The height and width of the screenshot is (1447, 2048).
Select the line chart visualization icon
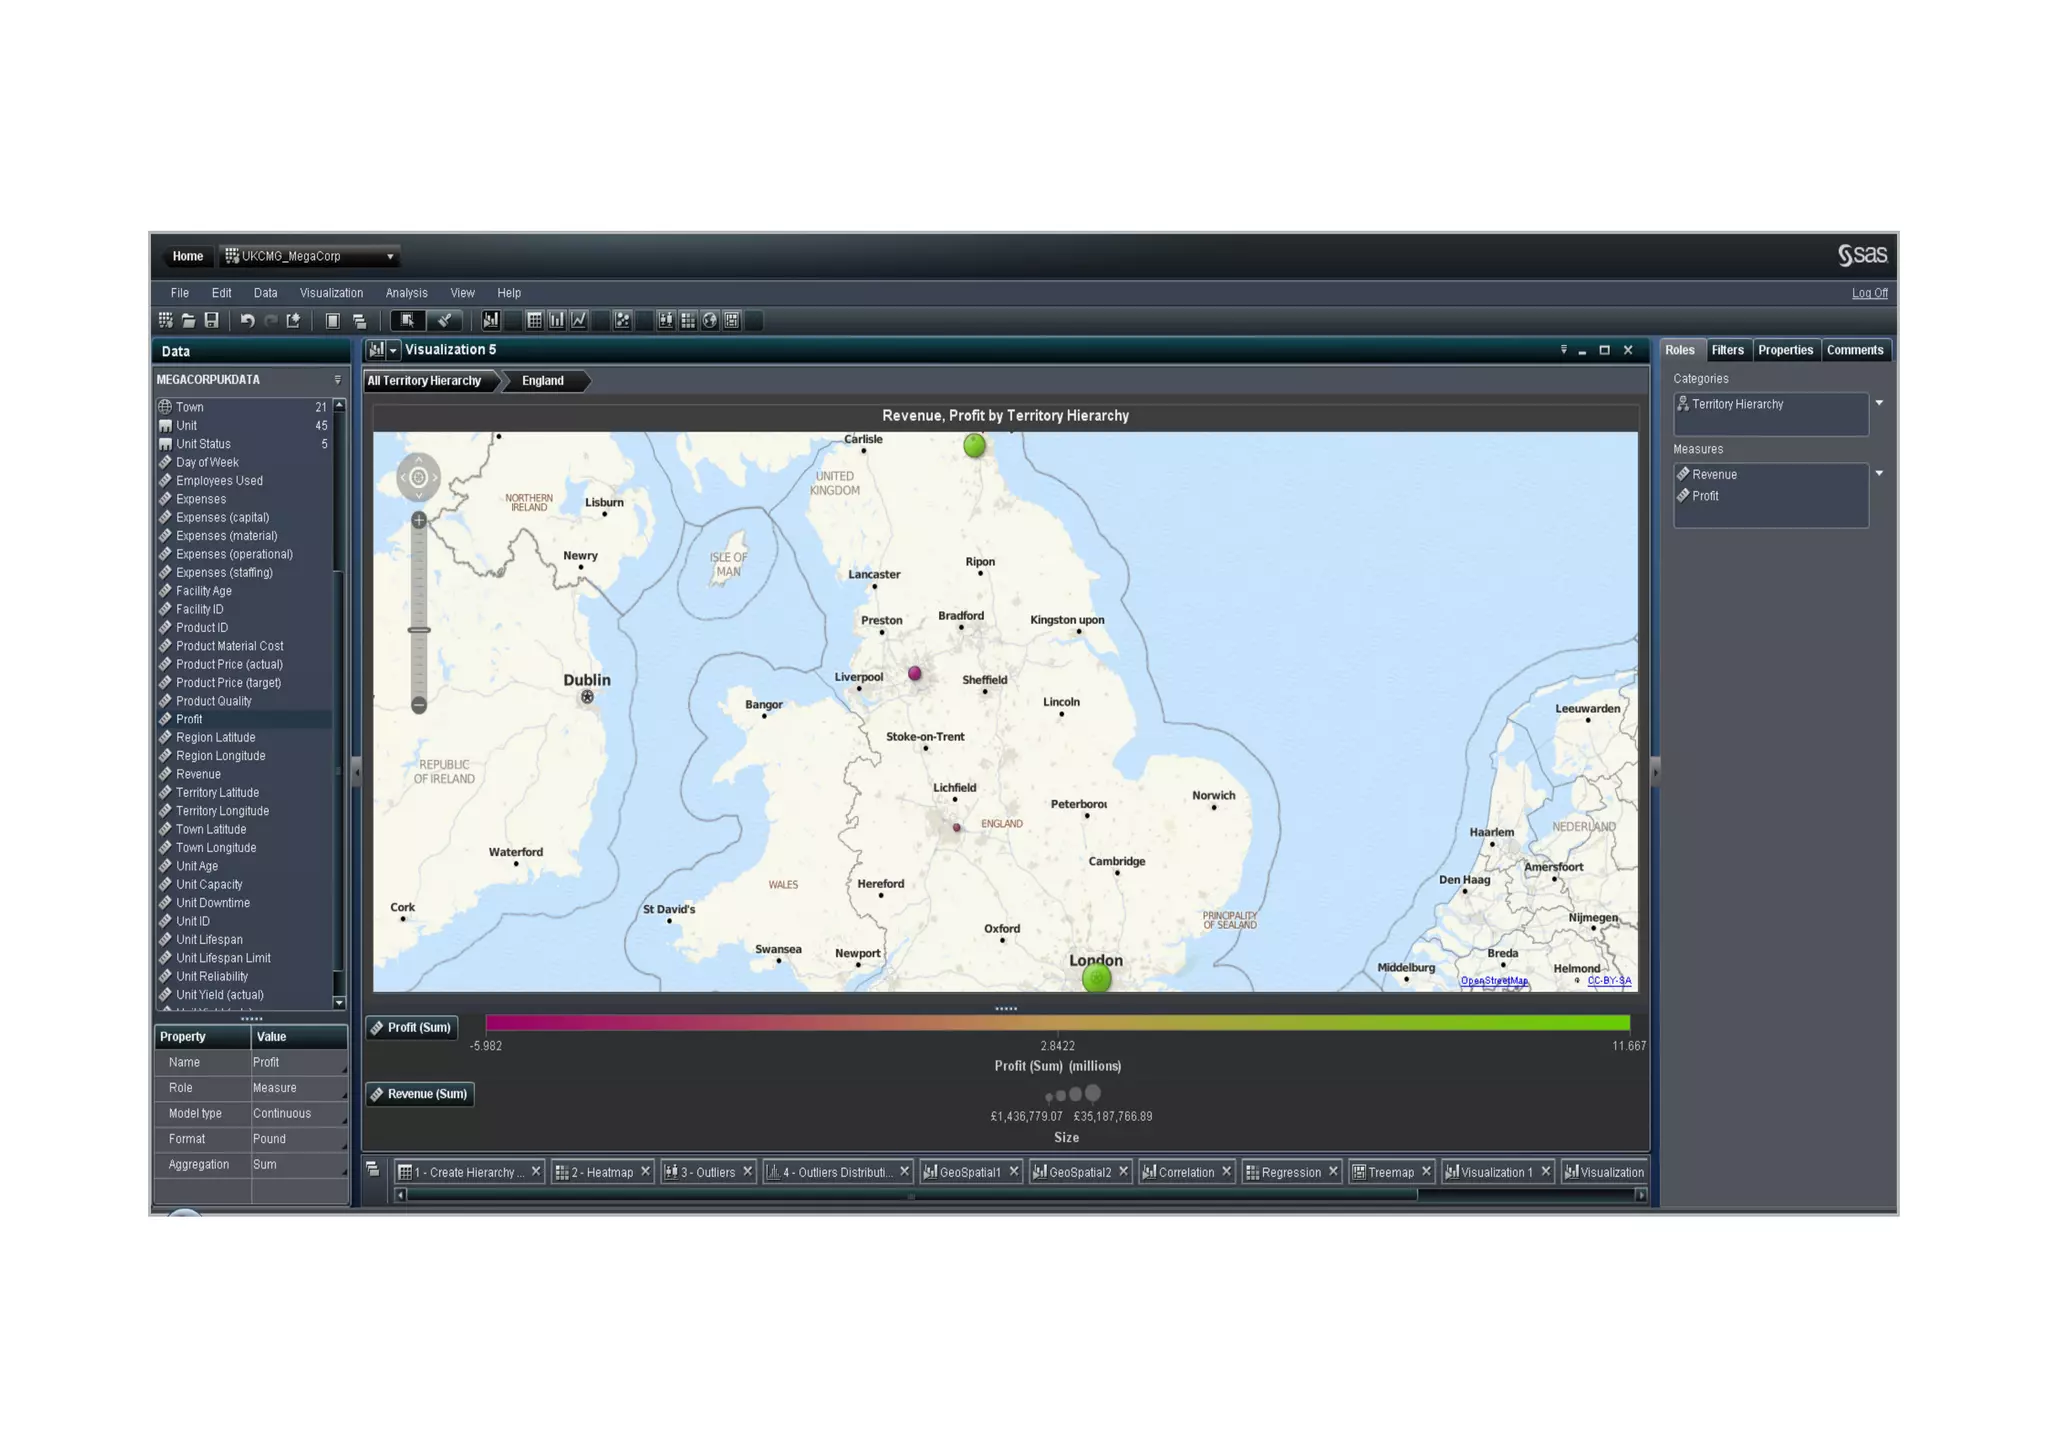579,321
